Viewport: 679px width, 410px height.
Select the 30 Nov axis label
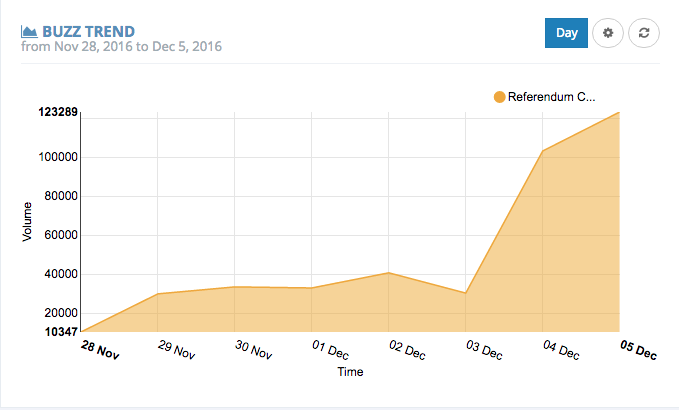point(254,350)
